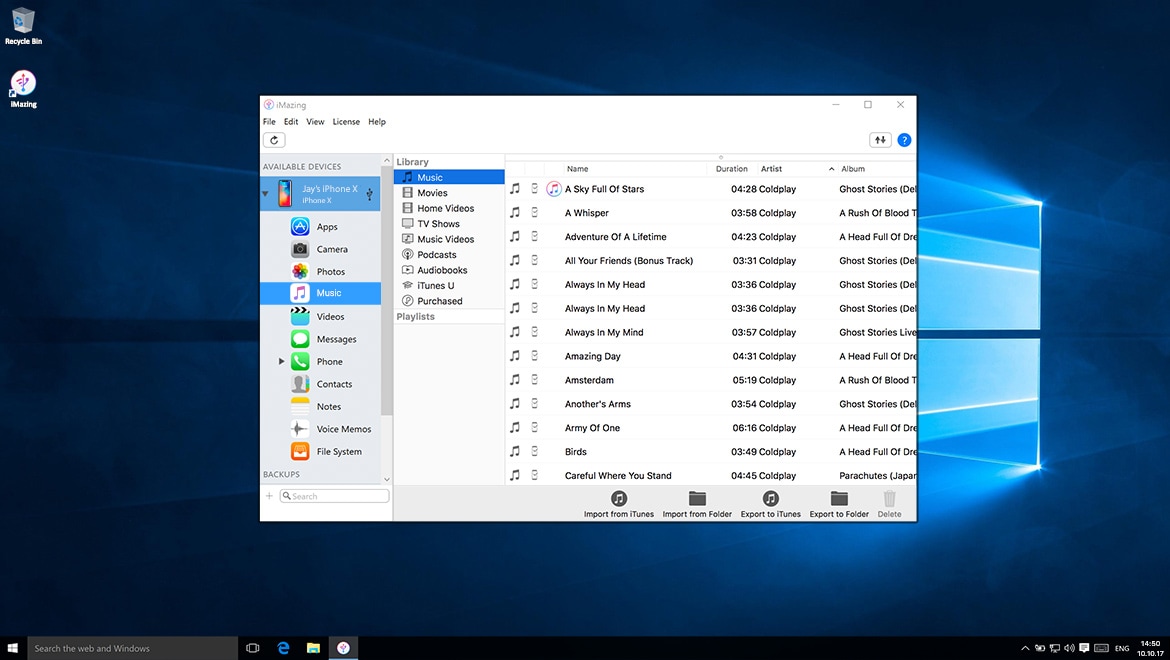Click inside the Search field
Viewport: 1170px width, 660px height.
click(334, 495)
